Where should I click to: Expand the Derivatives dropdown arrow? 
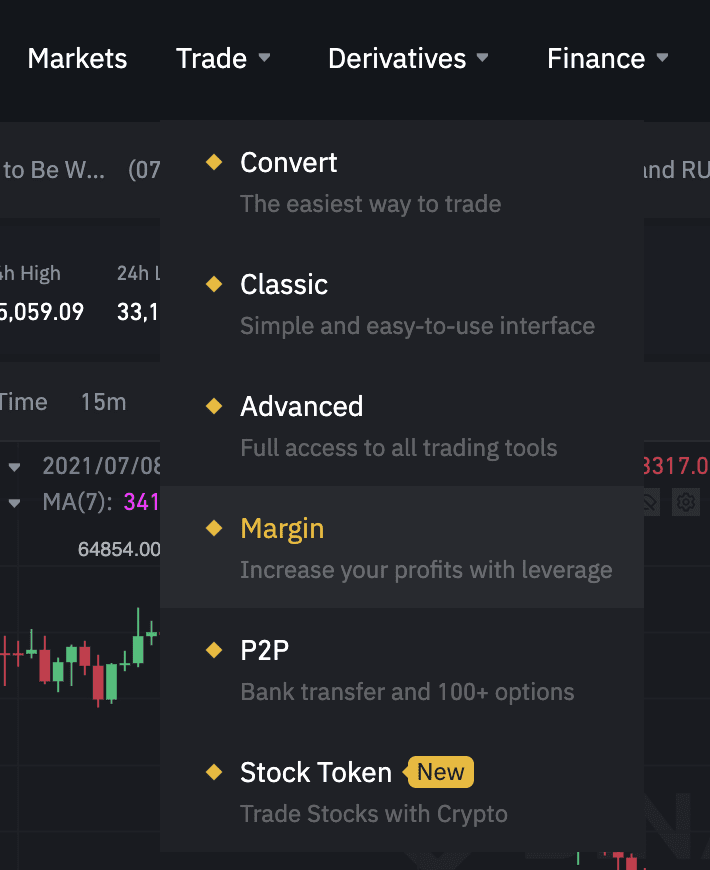tap(483, 57)
